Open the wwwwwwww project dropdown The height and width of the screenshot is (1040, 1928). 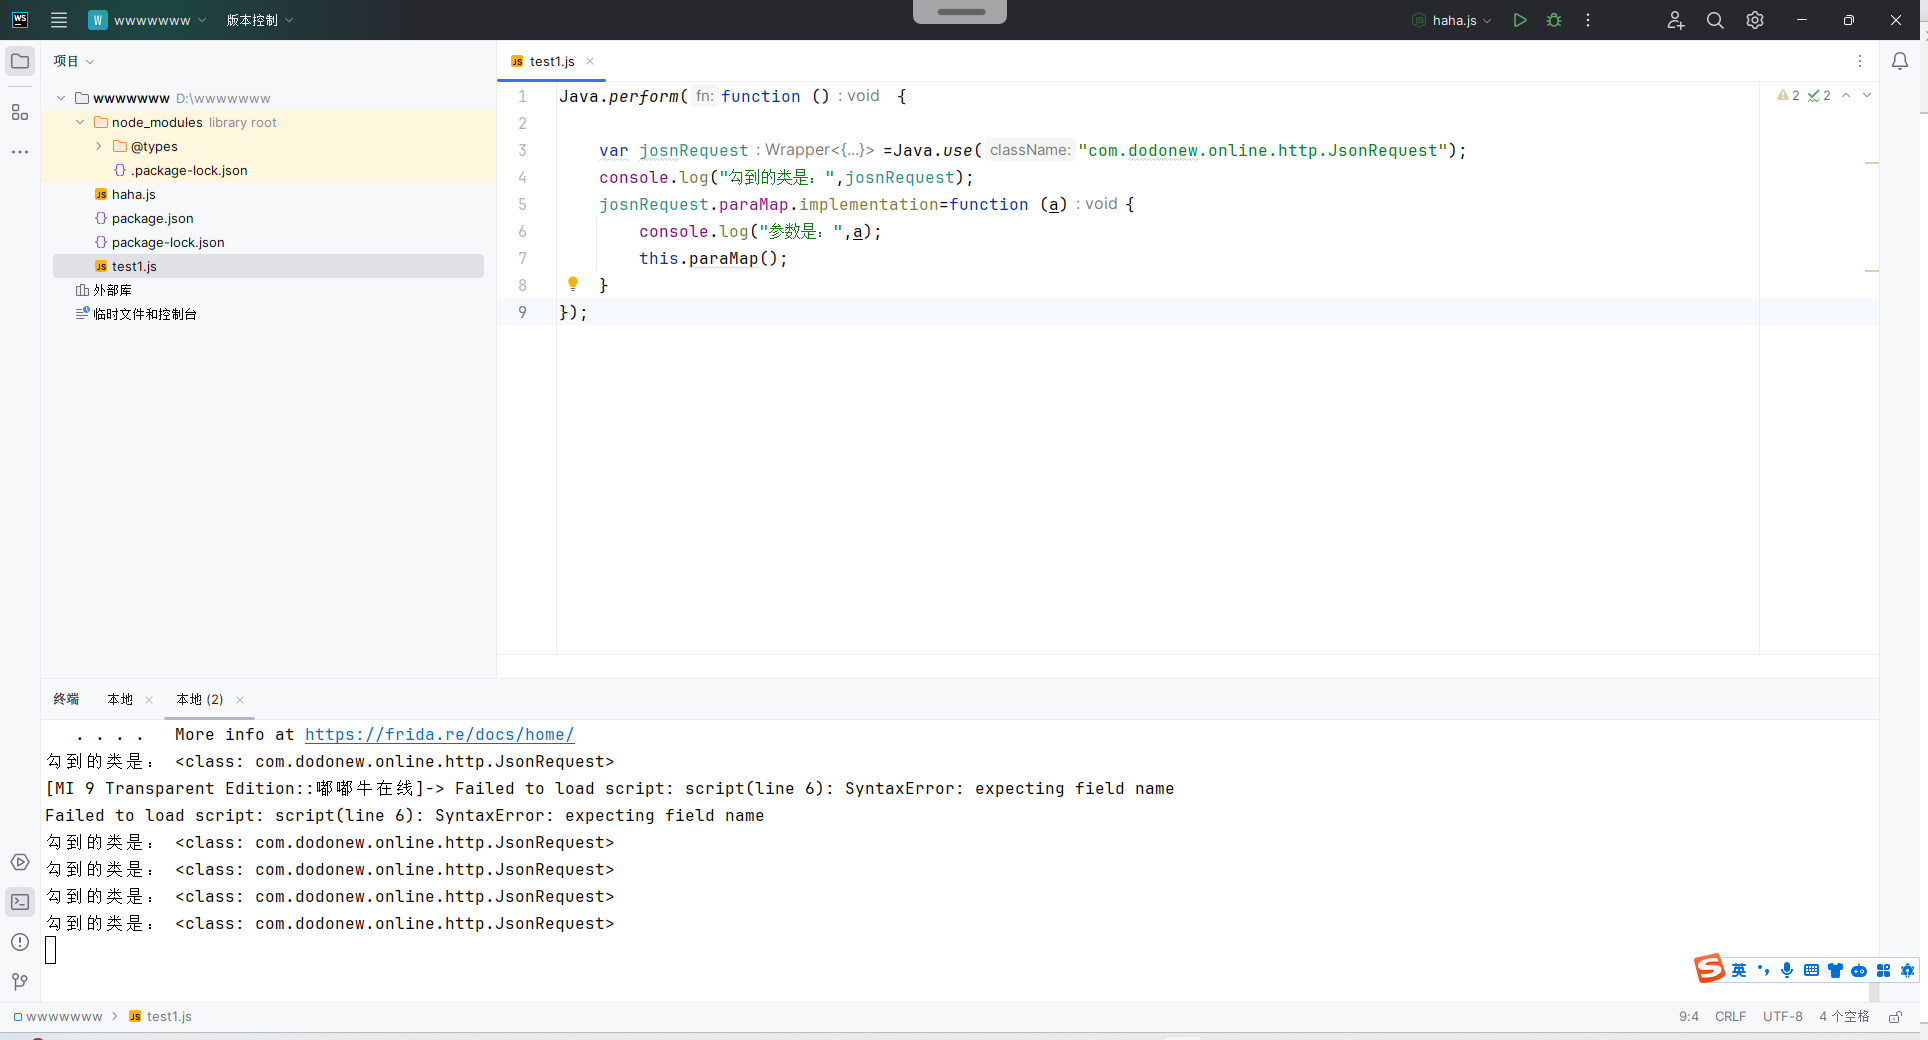(148, 20)
